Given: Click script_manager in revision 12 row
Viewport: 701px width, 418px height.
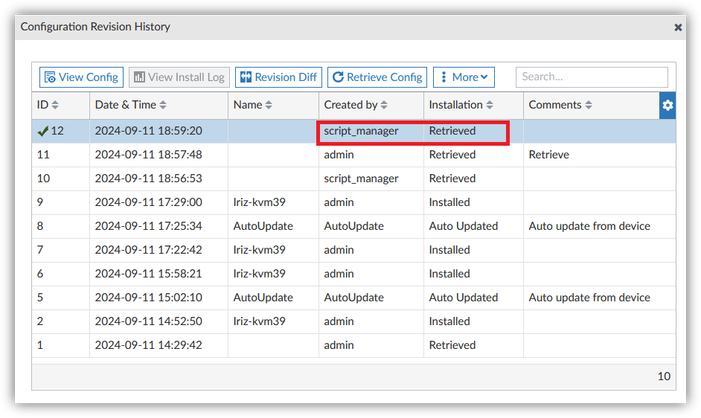Looking at the screenshot, I should pos(361,131).
